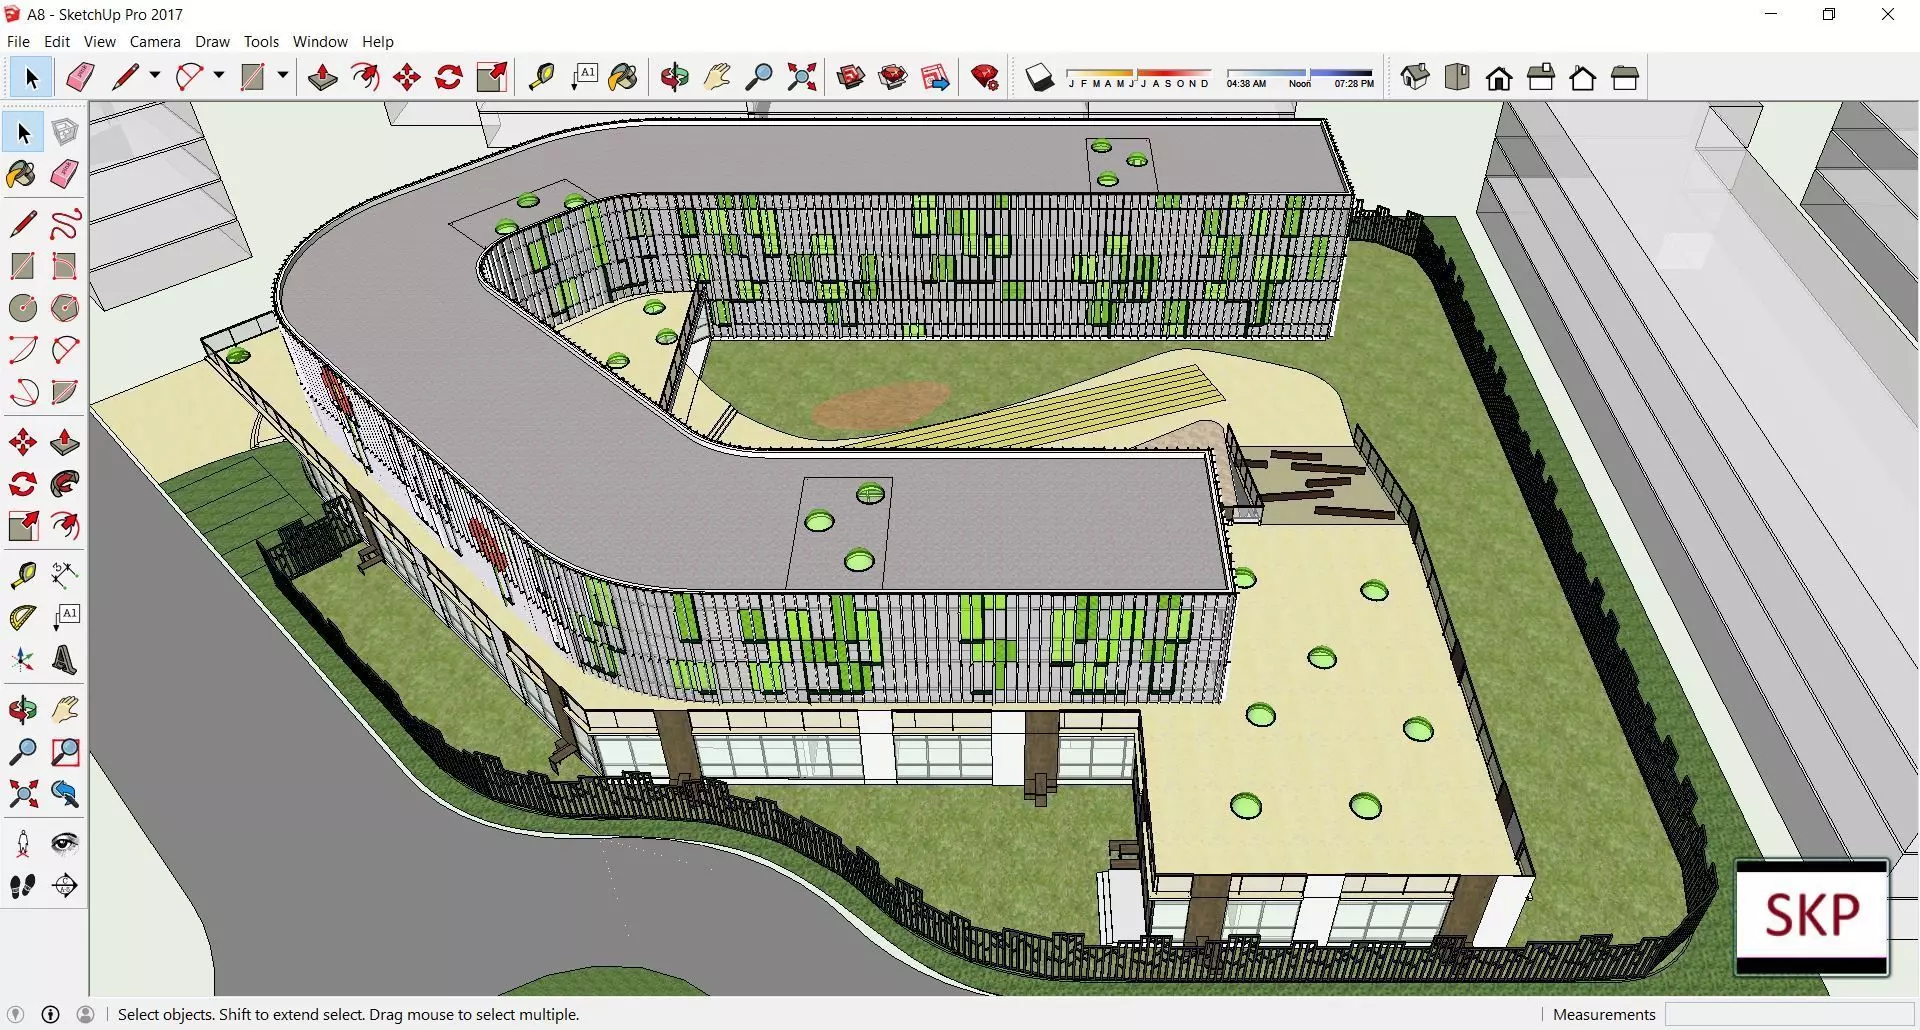Open the Tools menu
The width and height of the screenshot is (1920, 1030).
(x=261, y=42)
